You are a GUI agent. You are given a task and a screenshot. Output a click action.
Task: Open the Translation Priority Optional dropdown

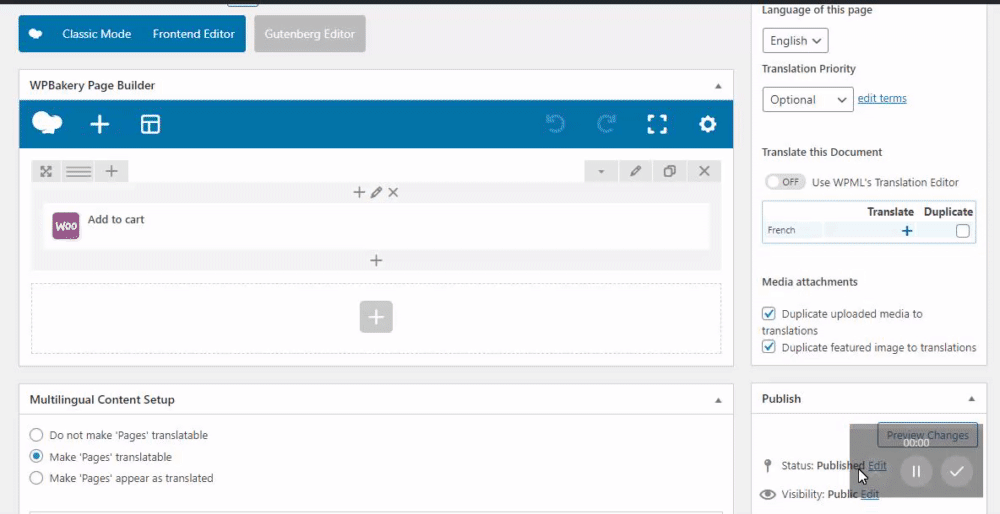pyautogui.click(x=808, y=99)
